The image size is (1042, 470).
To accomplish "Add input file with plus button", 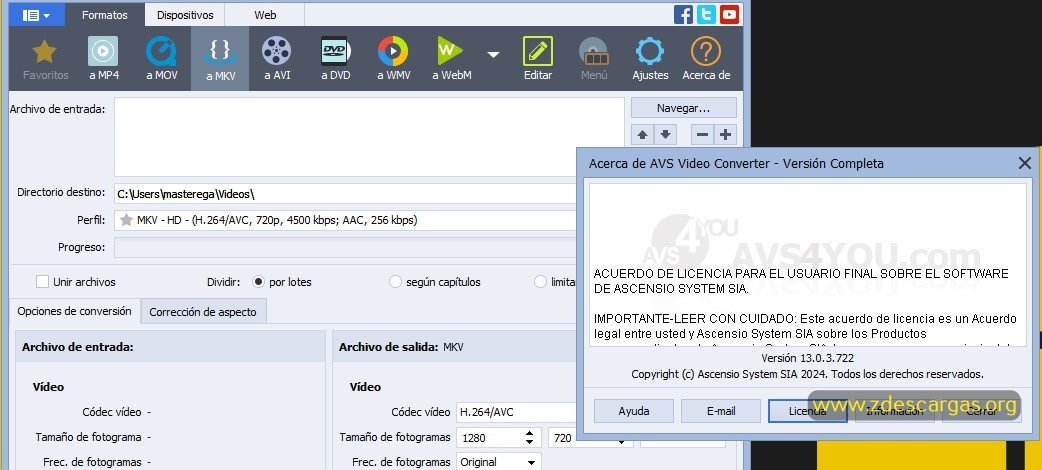I will click(725, 135).
